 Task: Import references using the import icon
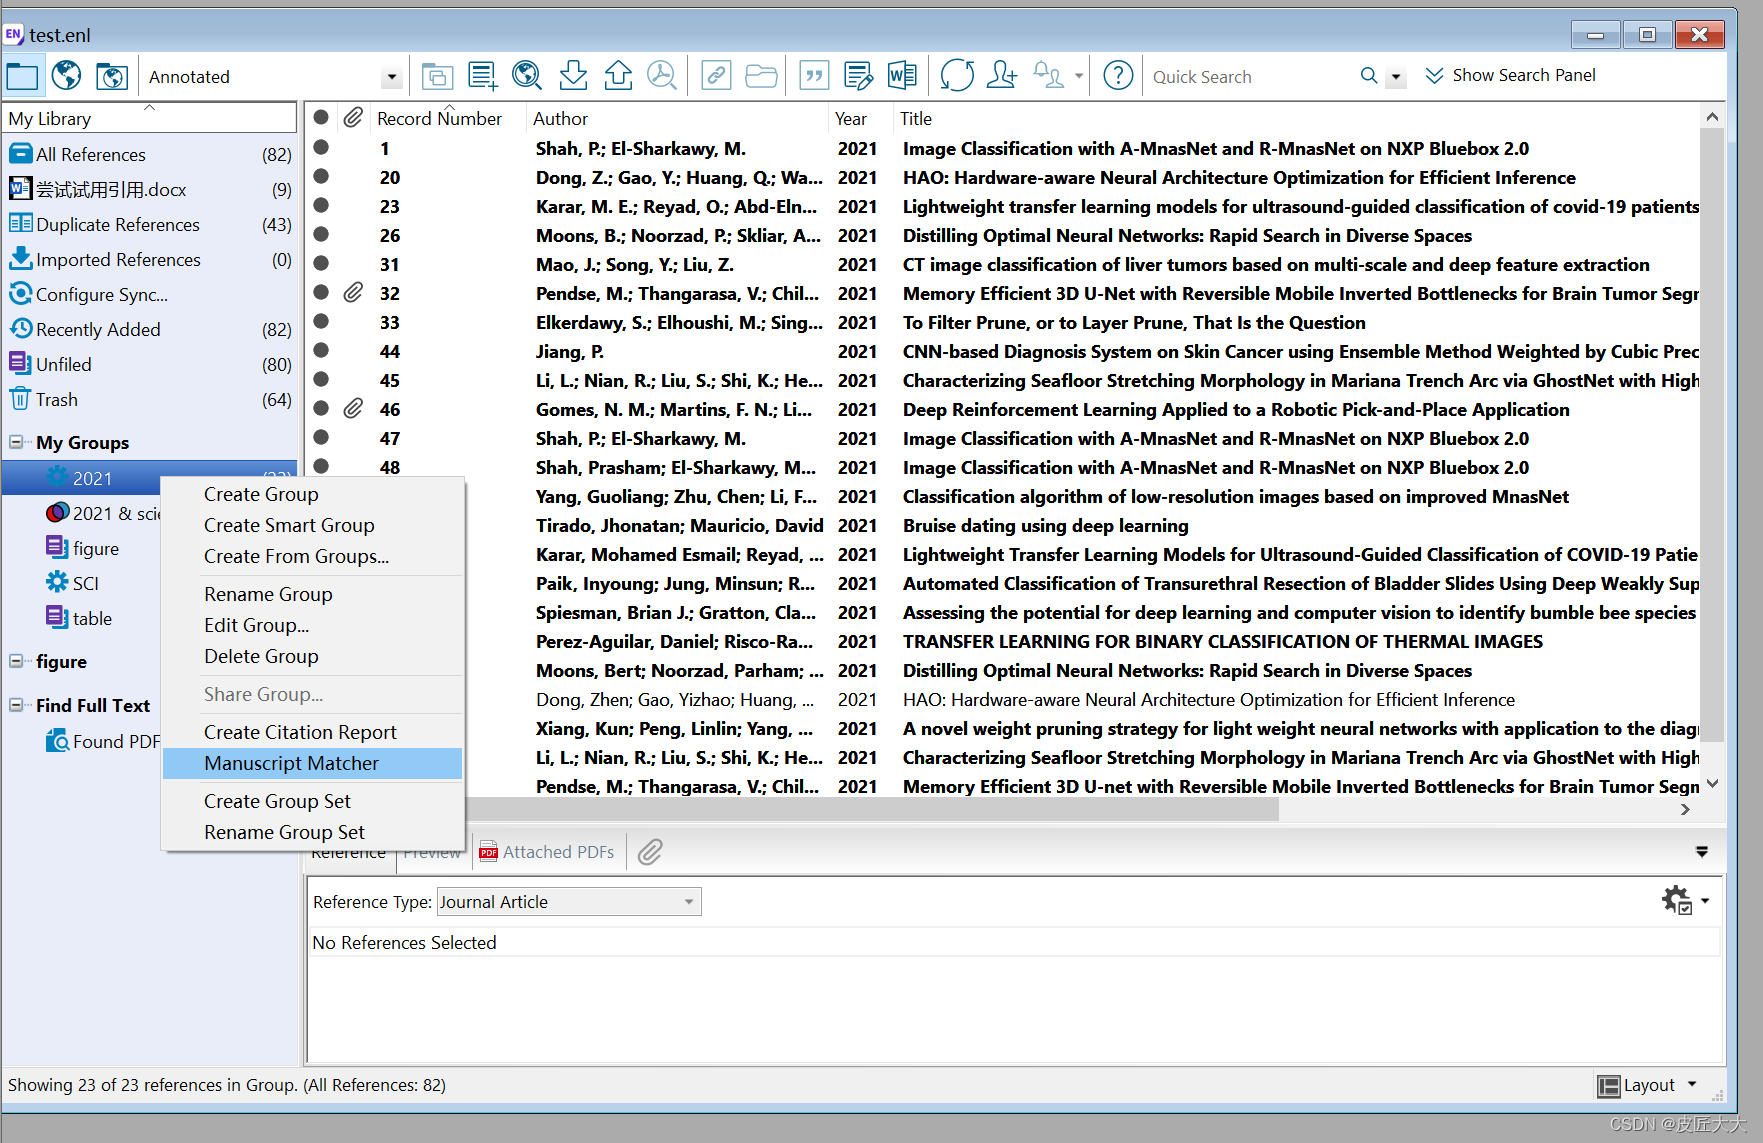pyautogui.click(x=572, y=75)
